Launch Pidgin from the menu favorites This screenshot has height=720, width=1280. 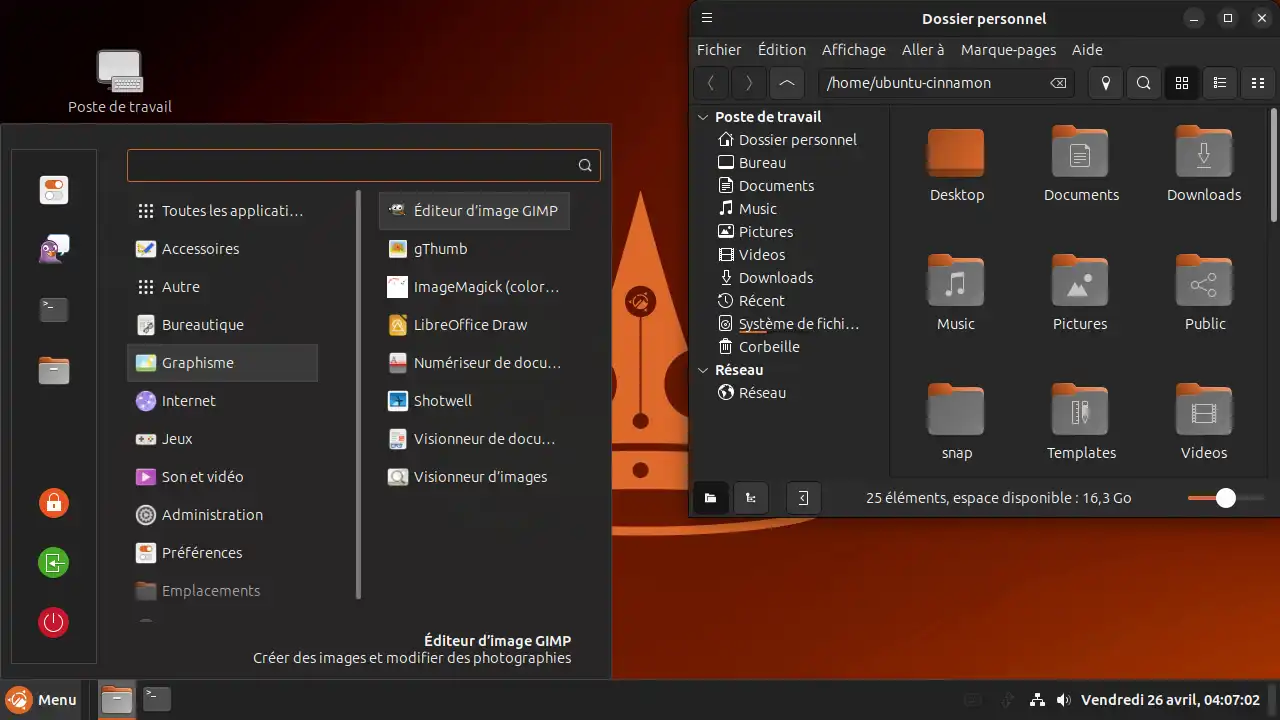pyautogui.click(x=54, y=250)
